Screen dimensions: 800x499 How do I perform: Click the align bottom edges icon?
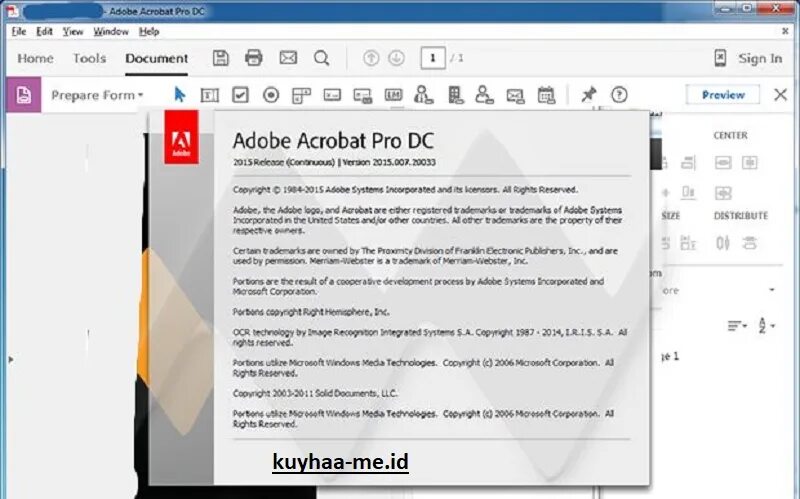point(688,192)
